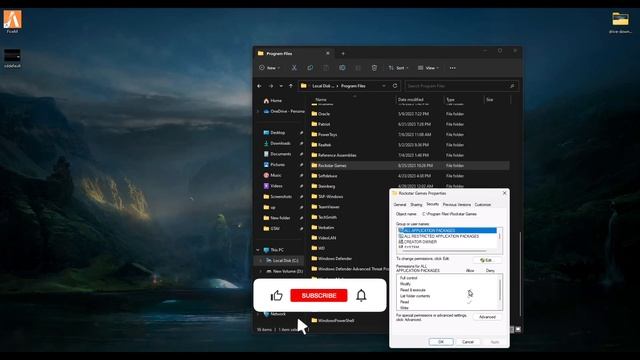Expand the OneDrive tree node
The image size is (640, 360).
click(258, 111)
